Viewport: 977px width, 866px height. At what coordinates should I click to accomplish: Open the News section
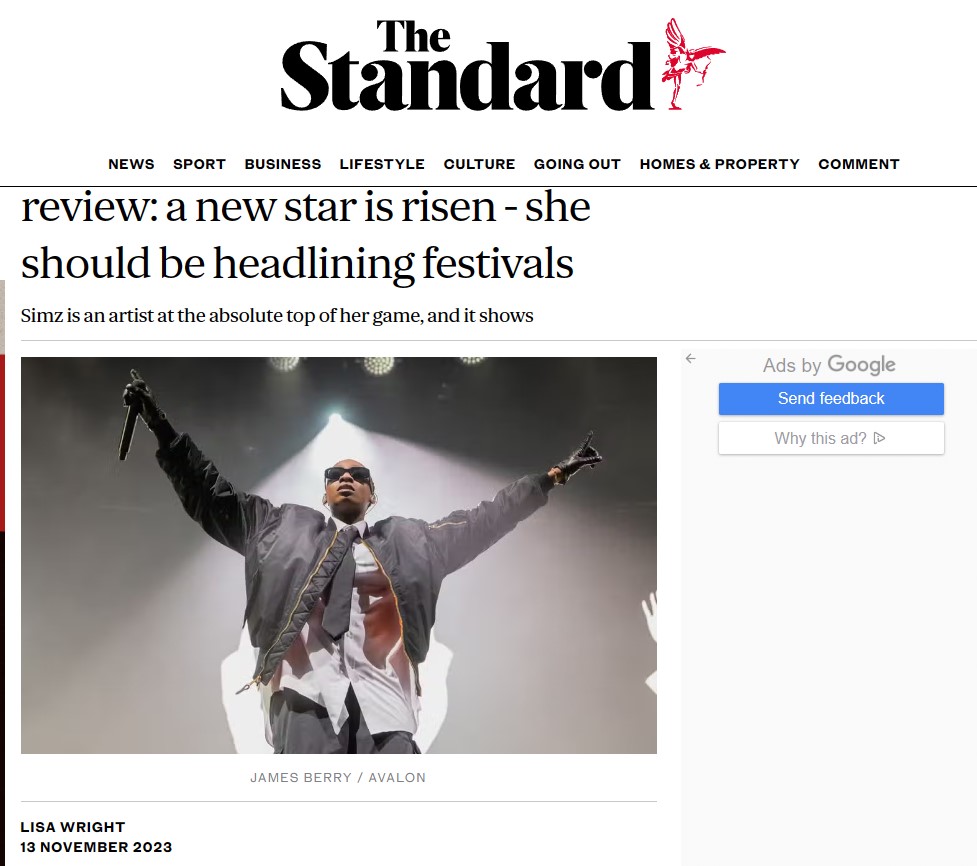click(131, 164)
